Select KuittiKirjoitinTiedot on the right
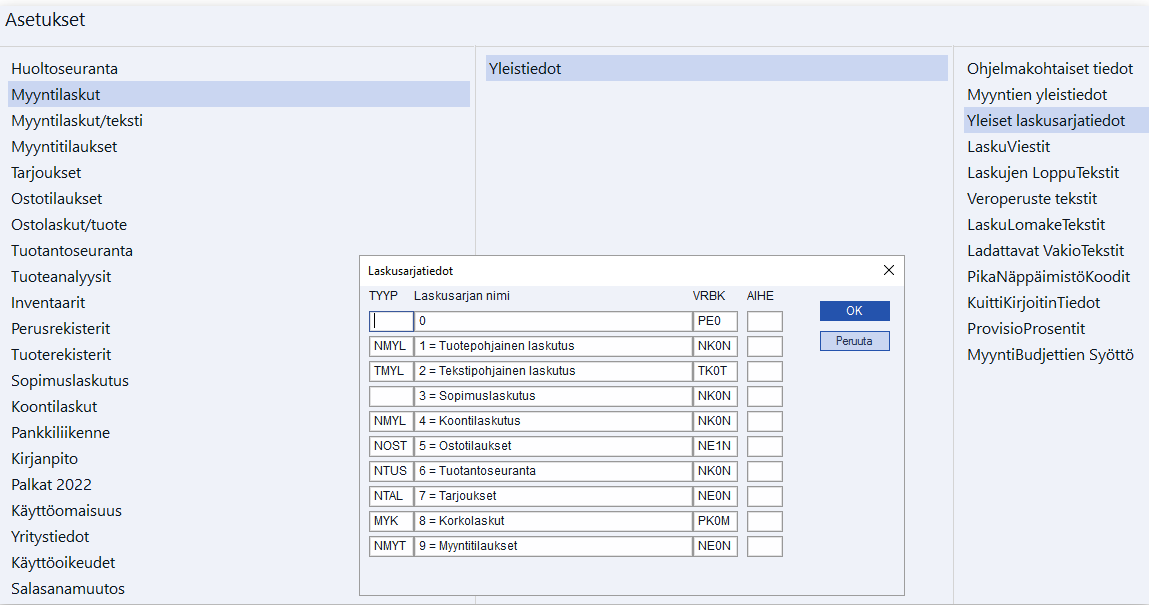Image resolution: width=1149 pixels, height=605 pixels. tap(1033, 303)
